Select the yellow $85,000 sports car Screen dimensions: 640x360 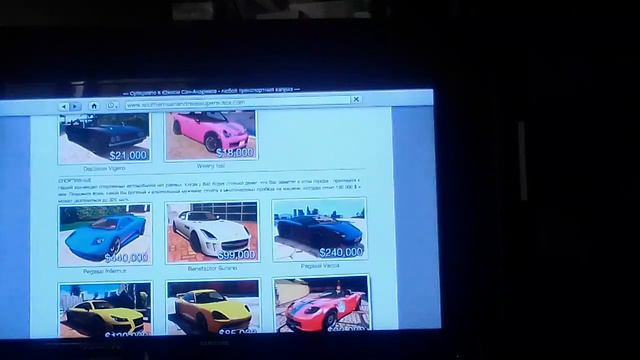tap(213, 307)
